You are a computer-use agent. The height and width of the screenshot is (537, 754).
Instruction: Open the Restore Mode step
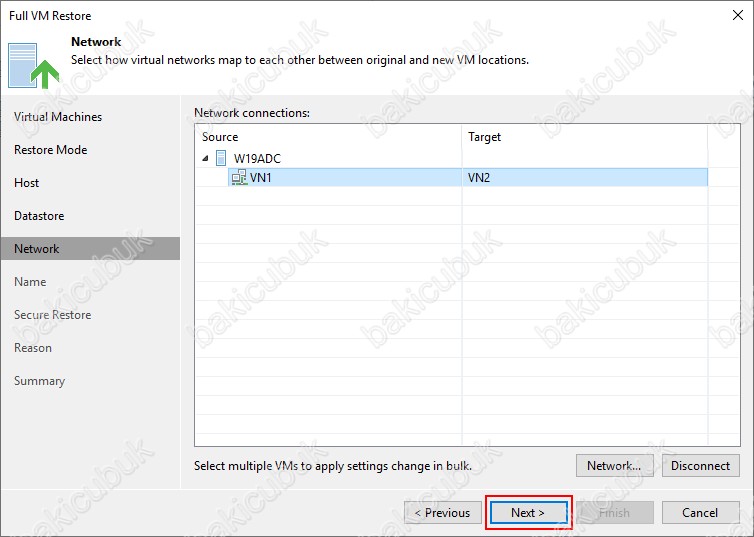tap(50, 150)
